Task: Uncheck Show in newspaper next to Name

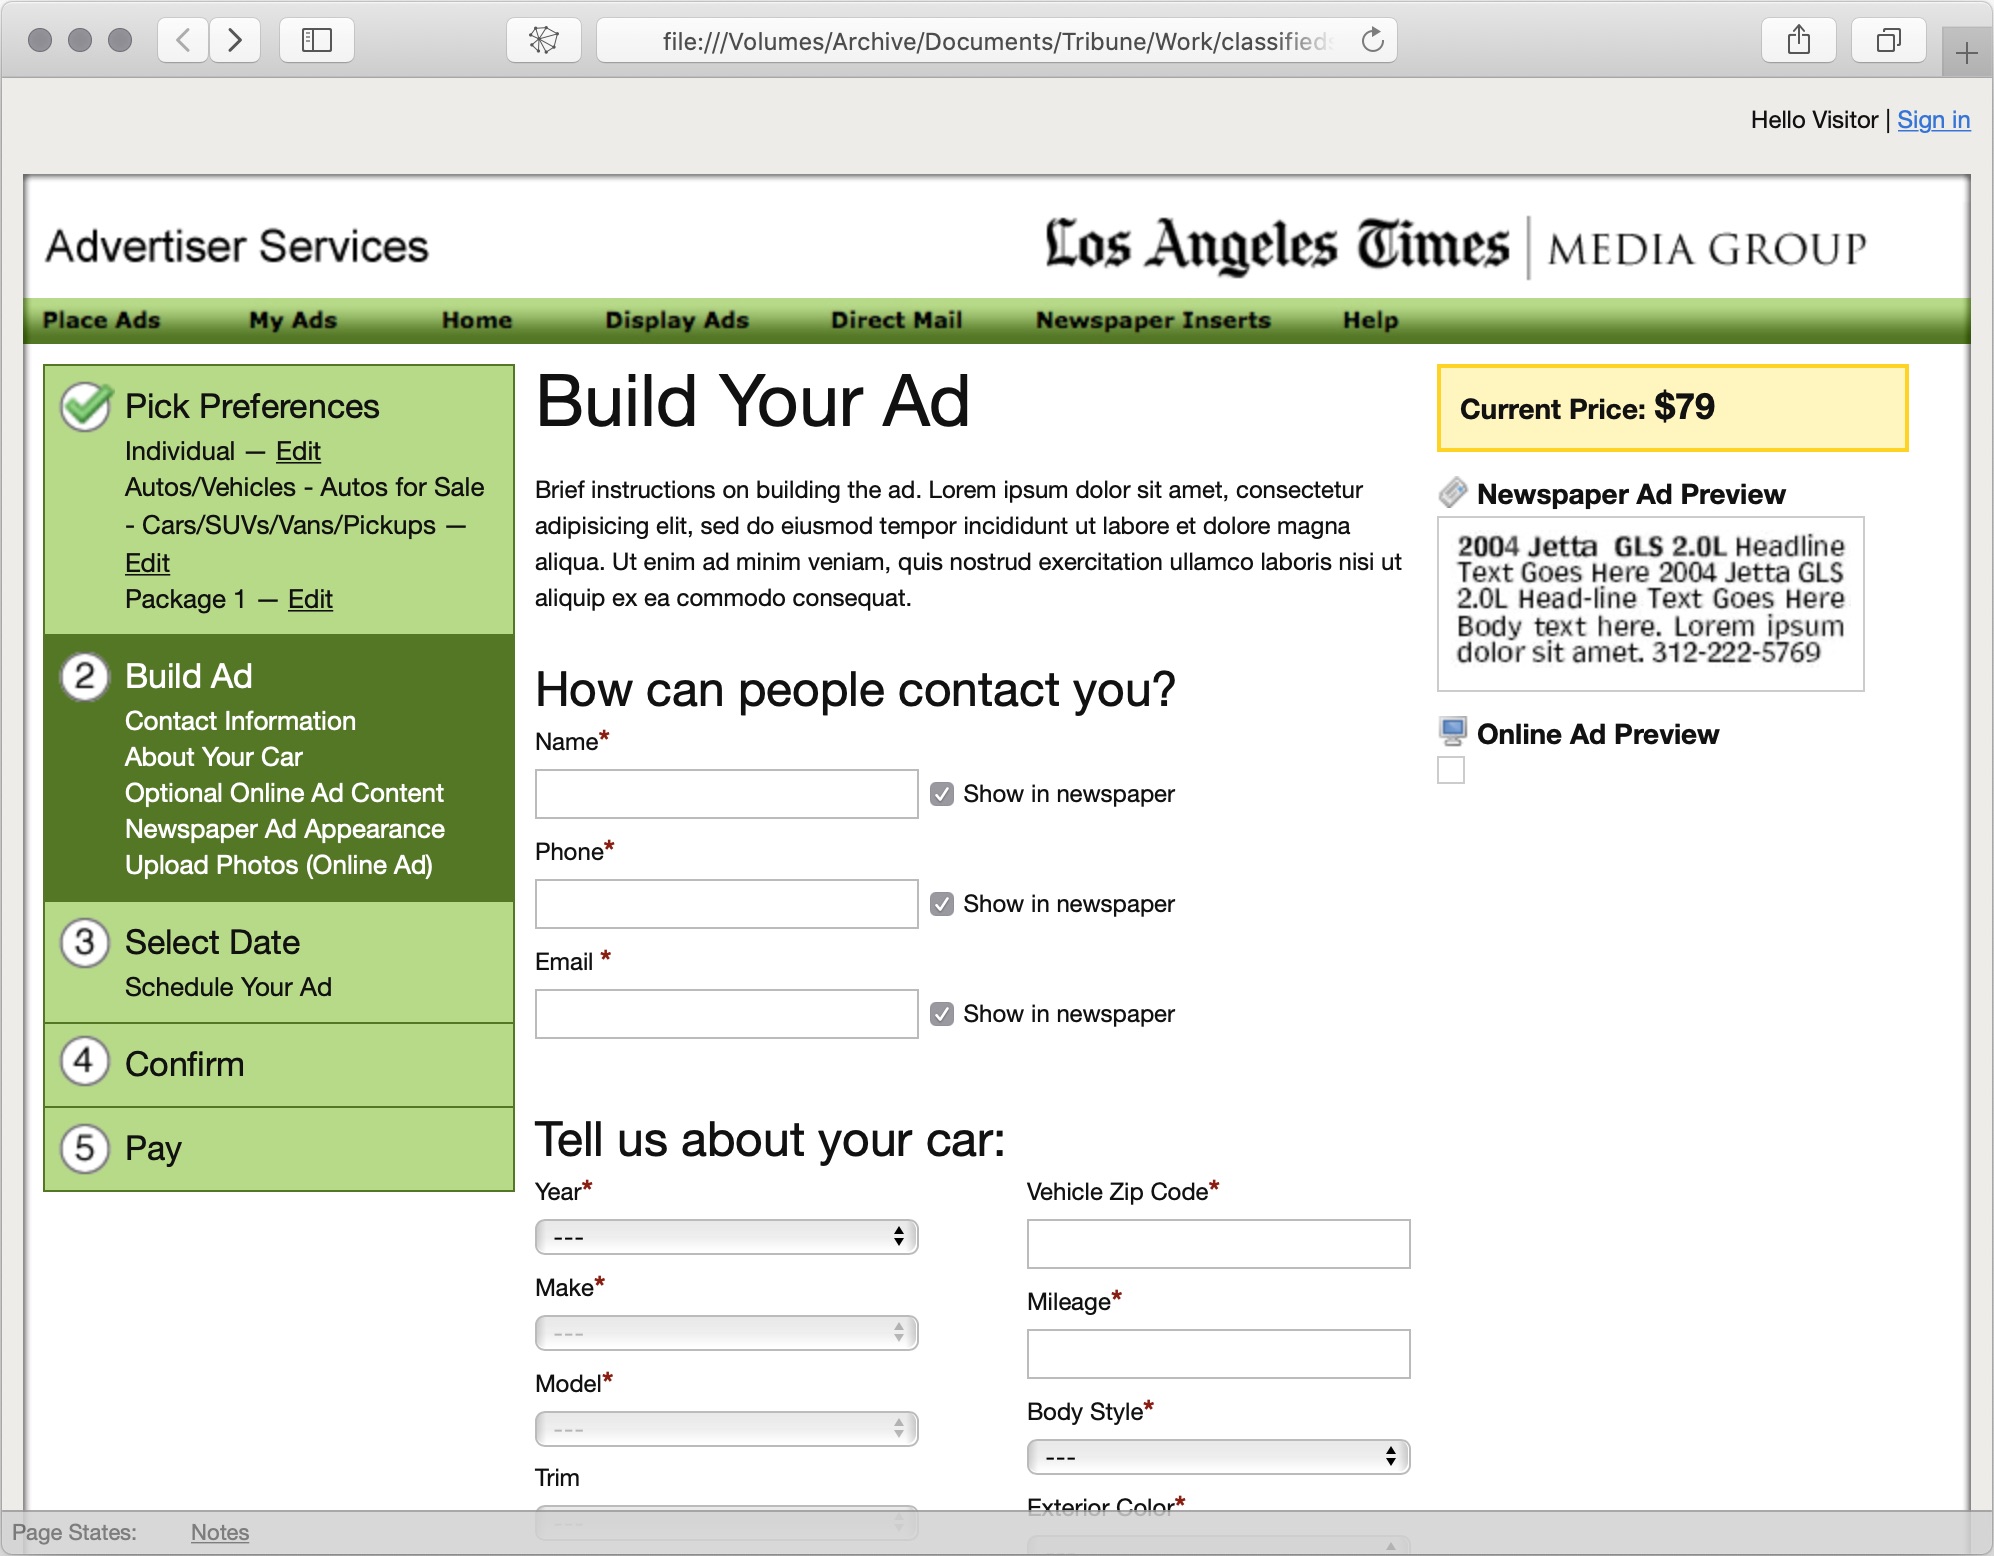Action: coord(941,793)
